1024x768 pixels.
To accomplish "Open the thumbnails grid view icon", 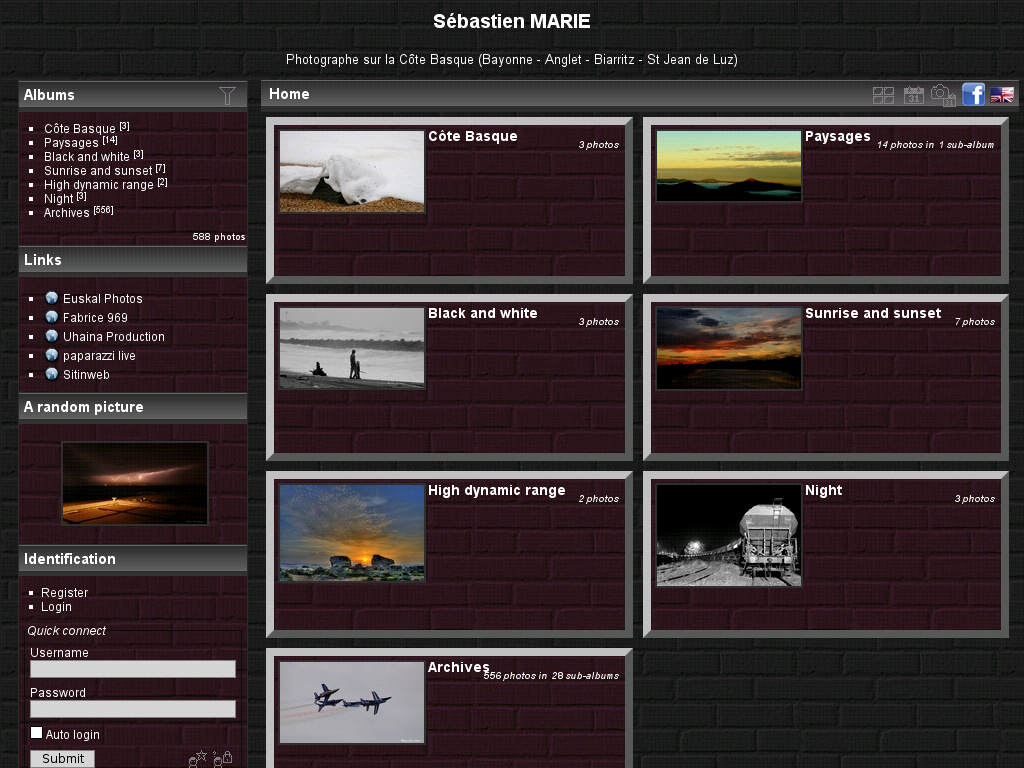I will [883, 95].
